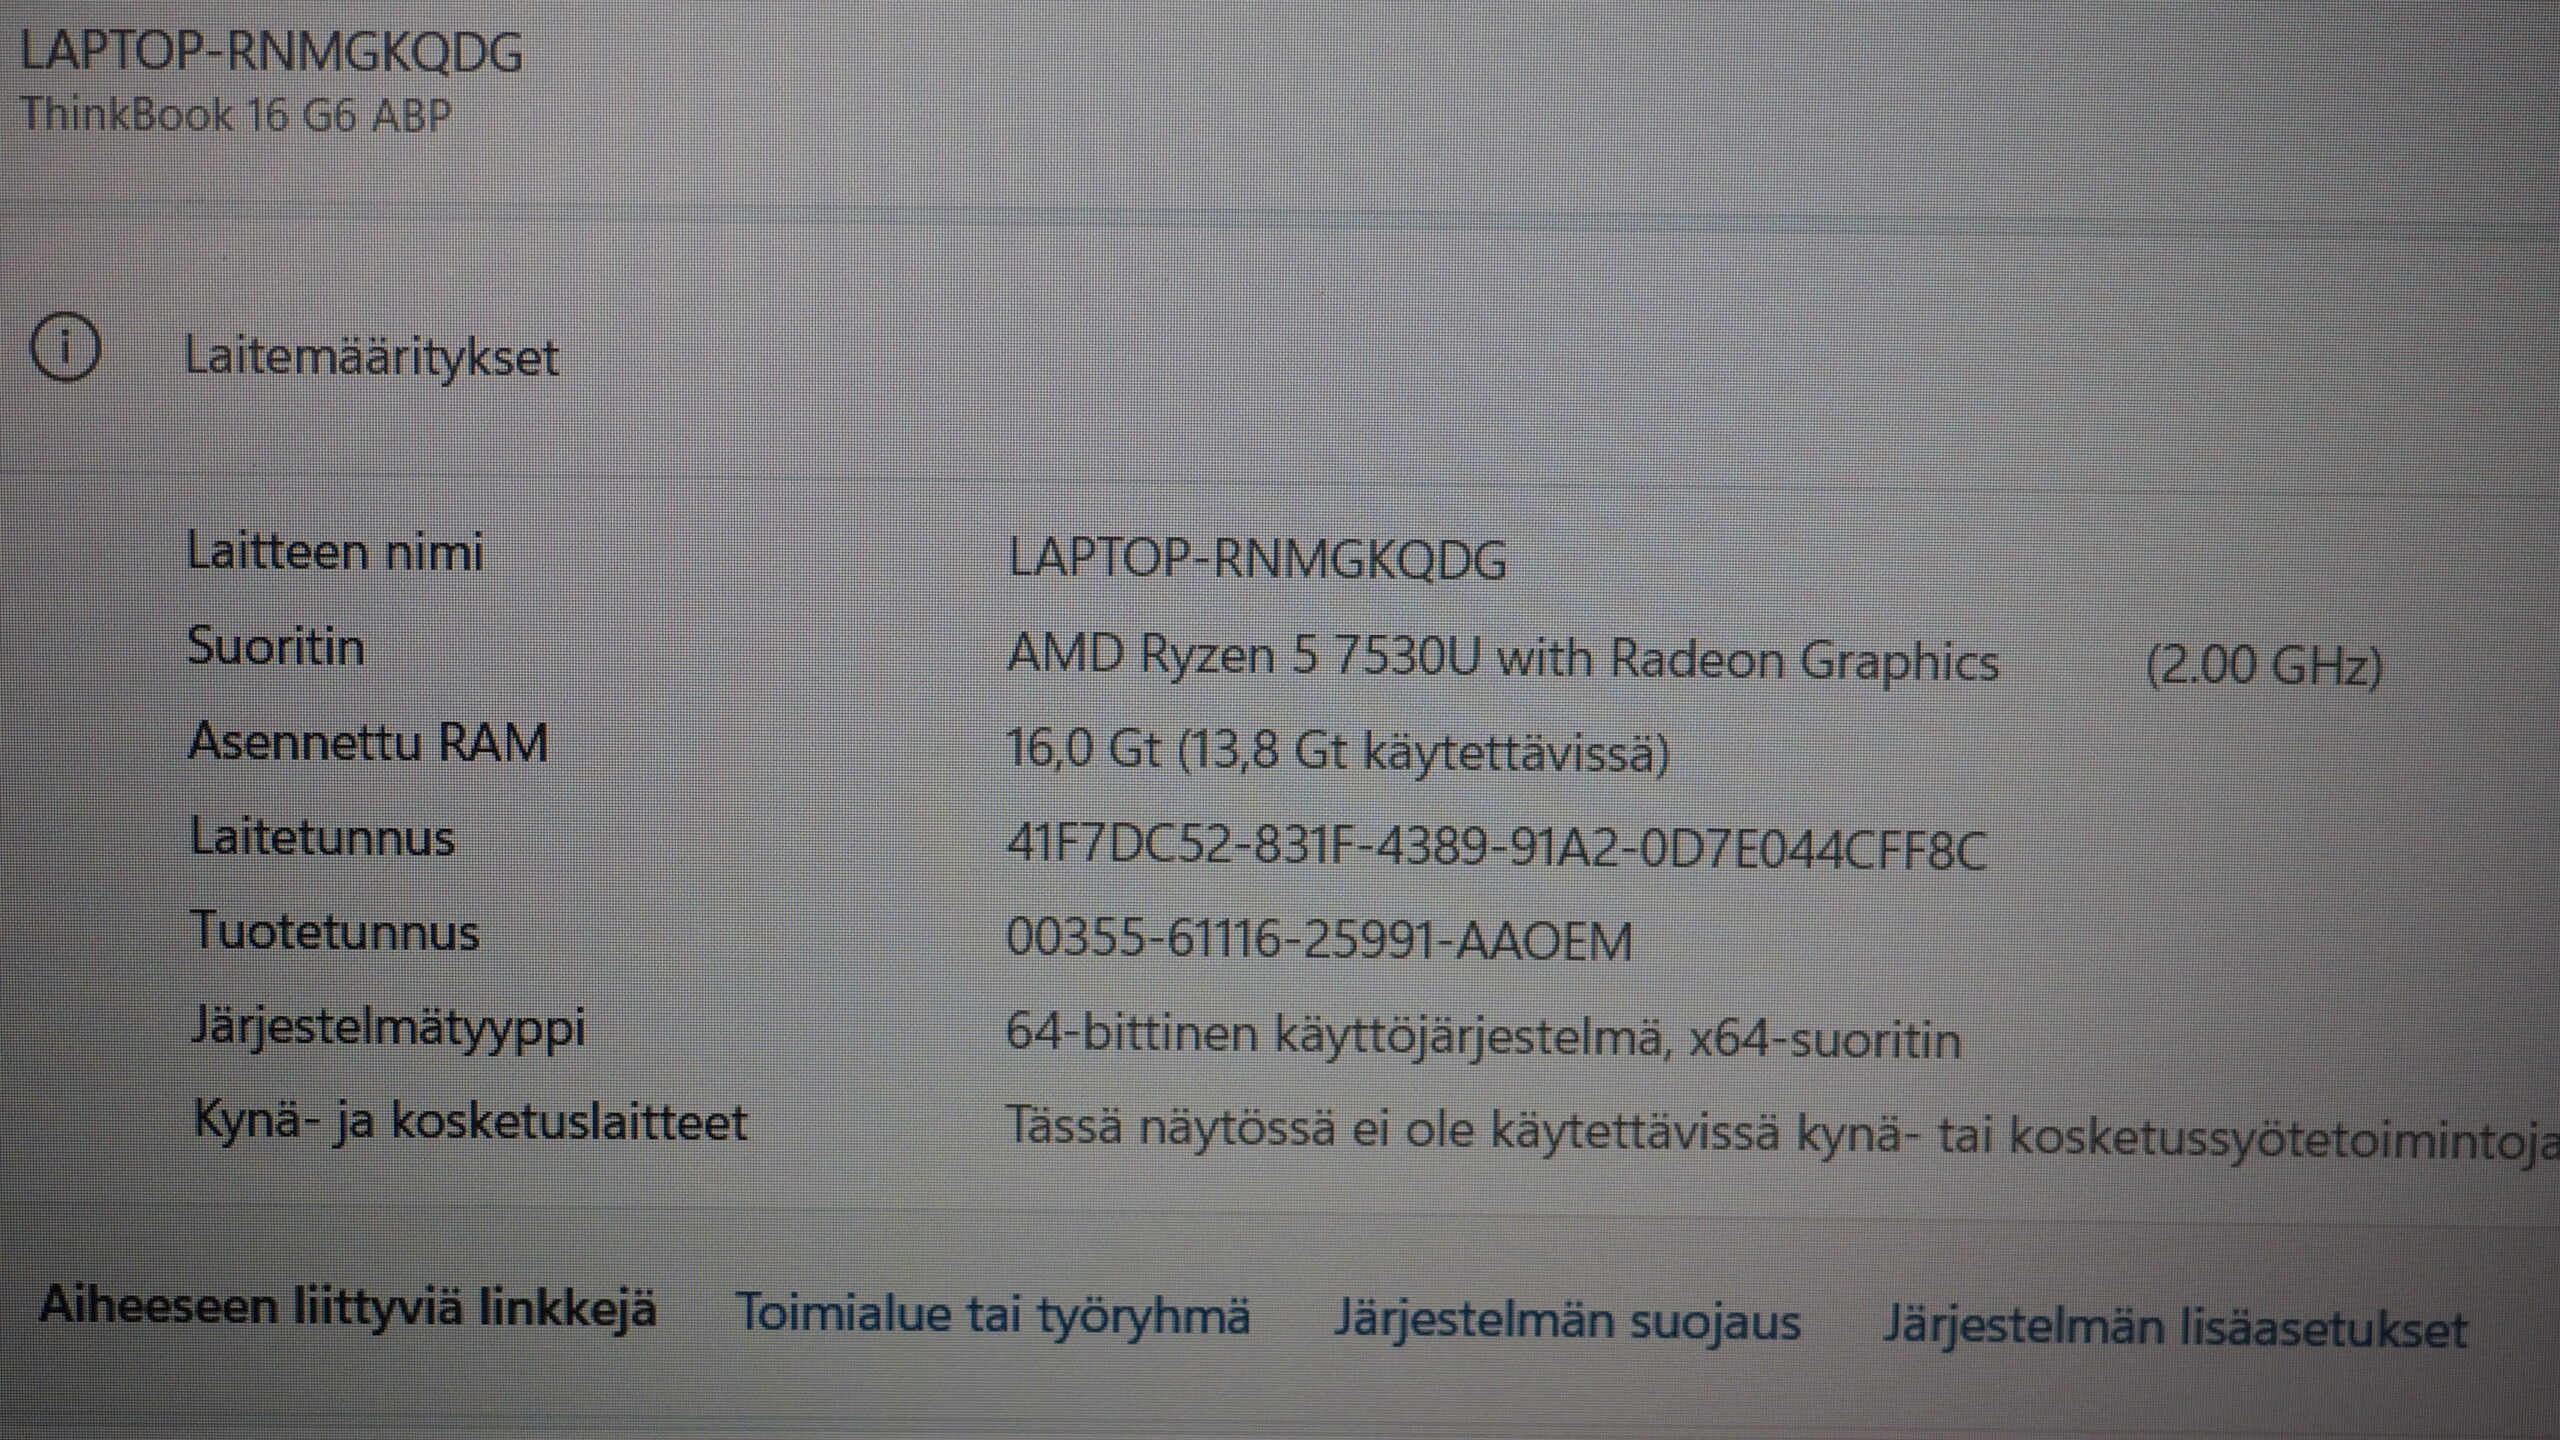Image resolution: width=2560 pixels, height=1440 pixels.
Task: Open Järjestelmän suojaus link
Action: pyautogui.click(x=1567, y=1320)
